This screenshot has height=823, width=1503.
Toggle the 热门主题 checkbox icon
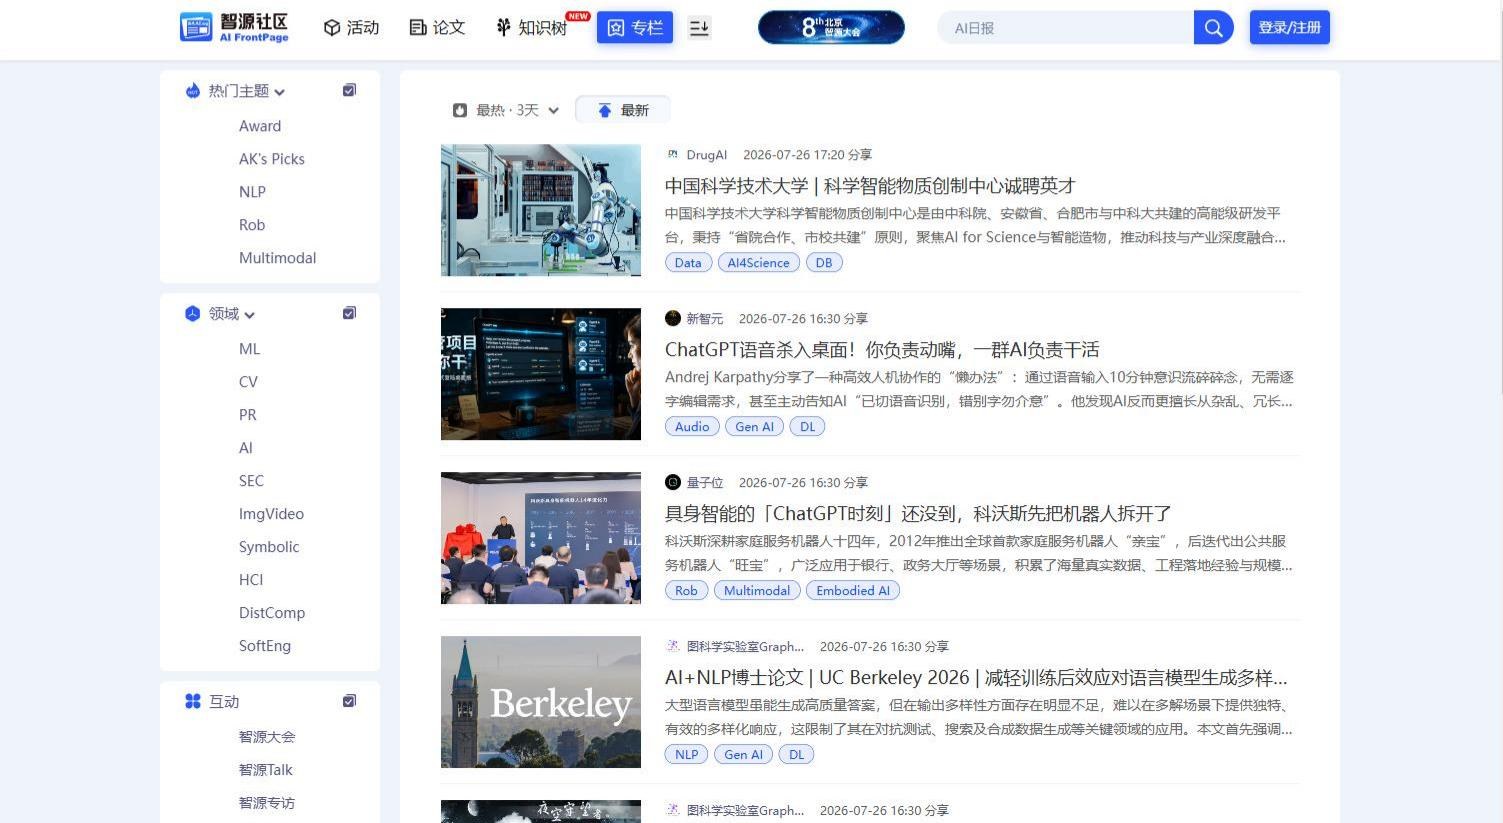(349, 90)
